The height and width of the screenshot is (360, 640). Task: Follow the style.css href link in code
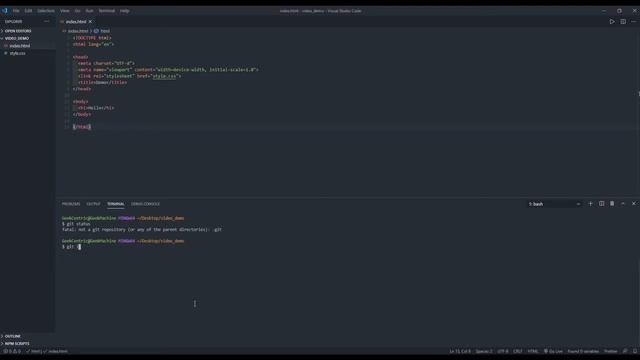tap(164, 76)
